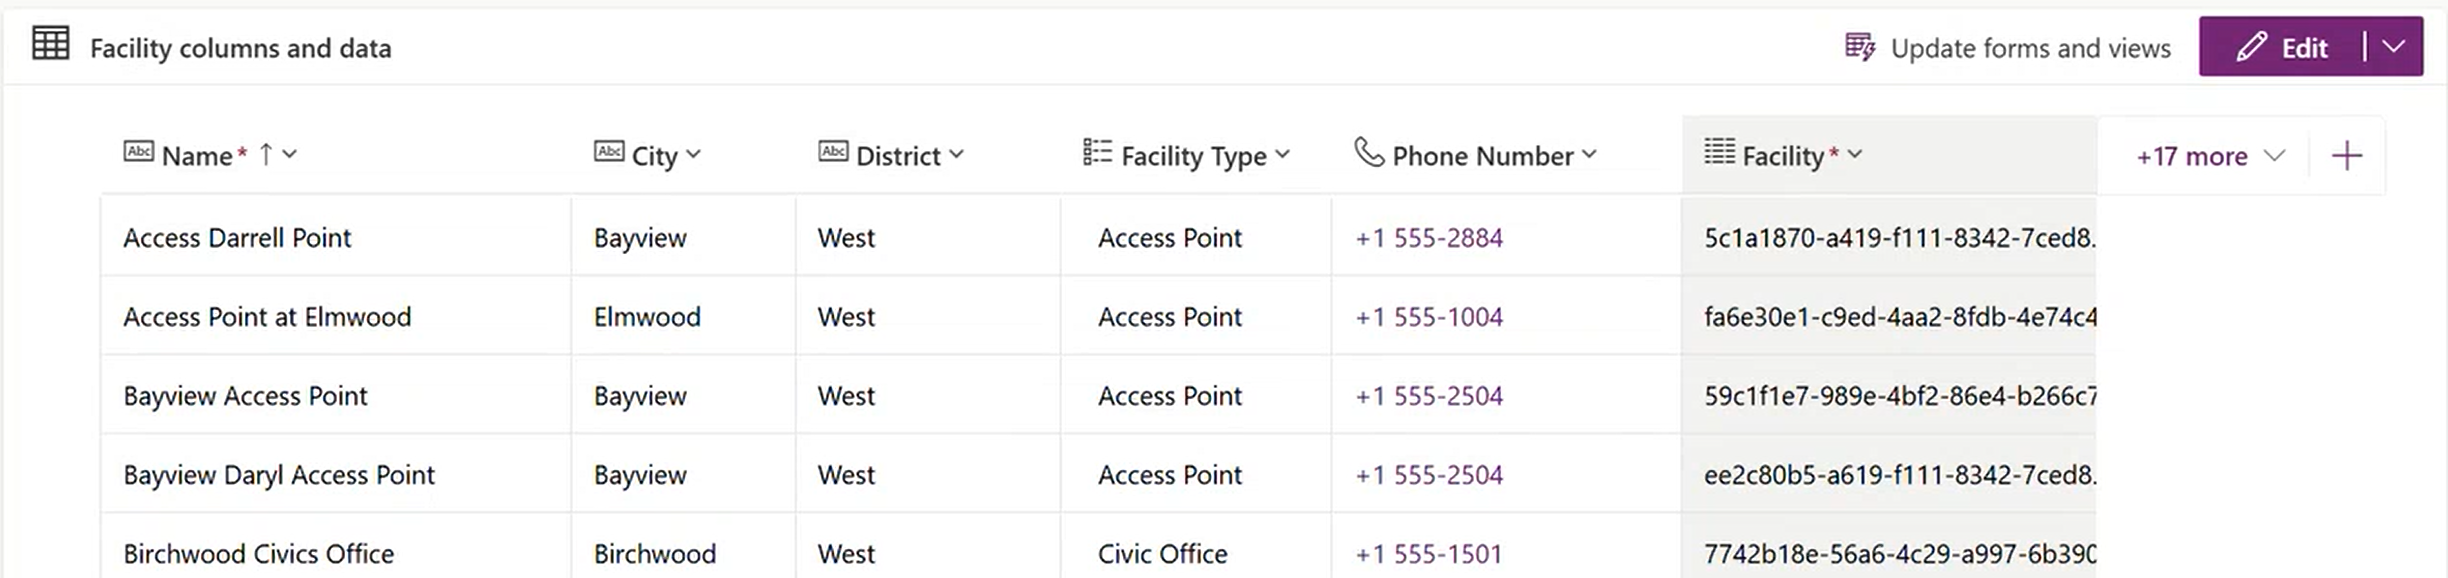The height and width of the screenshot is (578, 2448).
Task: Click the Elmwood city cell
Action: (x=647, y=317)
